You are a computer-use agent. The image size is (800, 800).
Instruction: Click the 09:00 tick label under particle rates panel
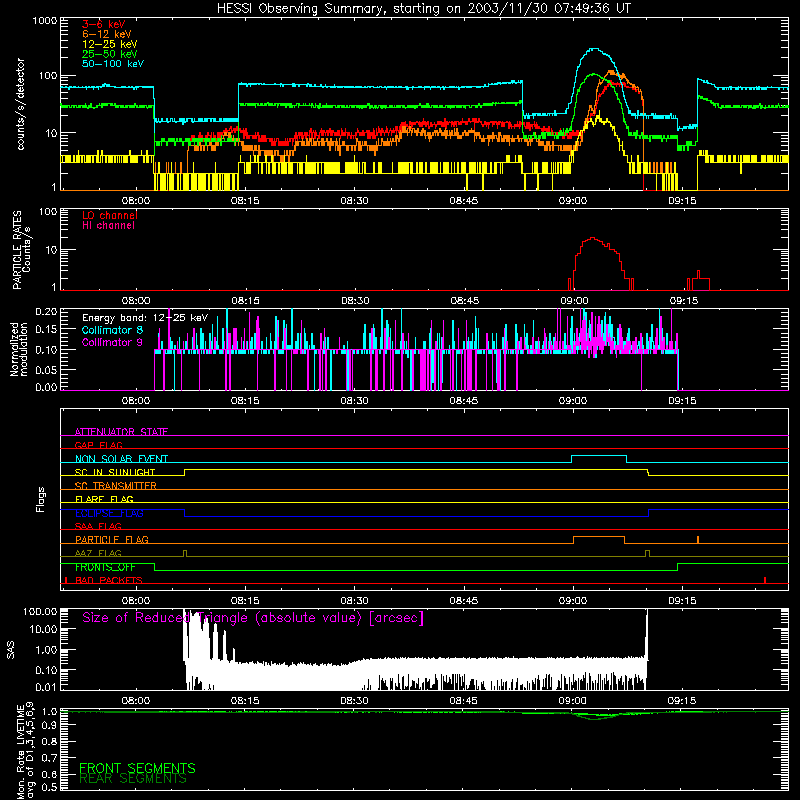point(574,301)
